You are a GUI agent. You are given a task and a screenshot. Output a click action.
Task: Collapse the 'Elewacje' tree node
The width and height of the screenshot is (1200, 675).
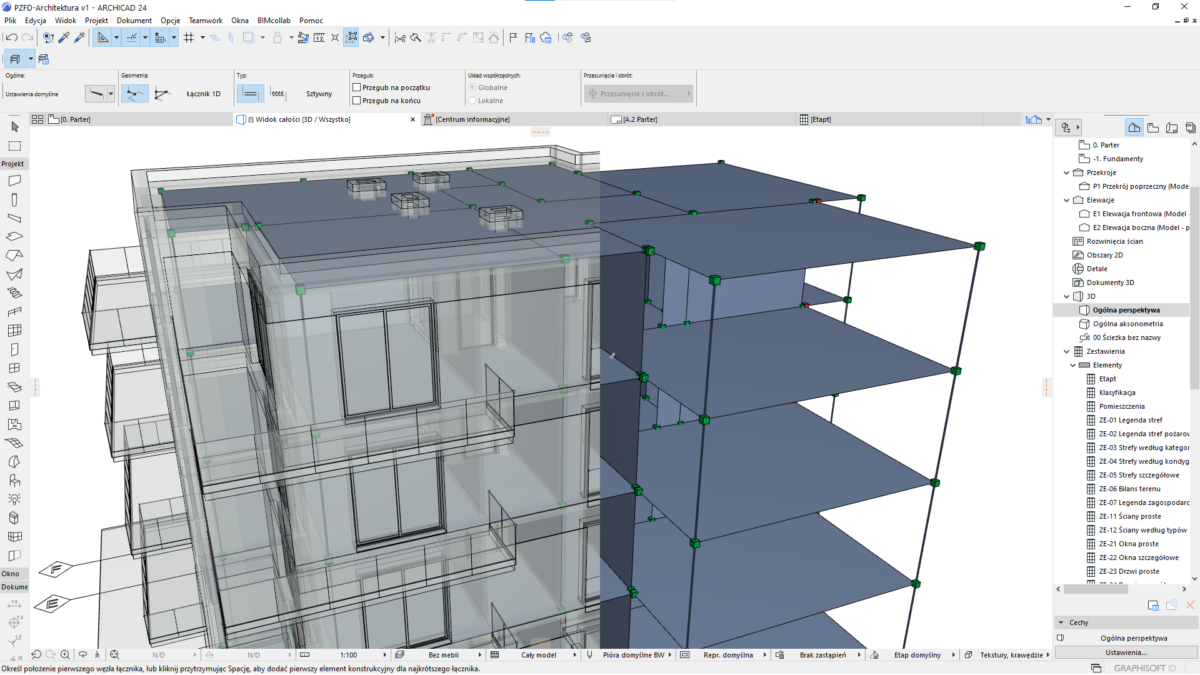pos(1067,200)
